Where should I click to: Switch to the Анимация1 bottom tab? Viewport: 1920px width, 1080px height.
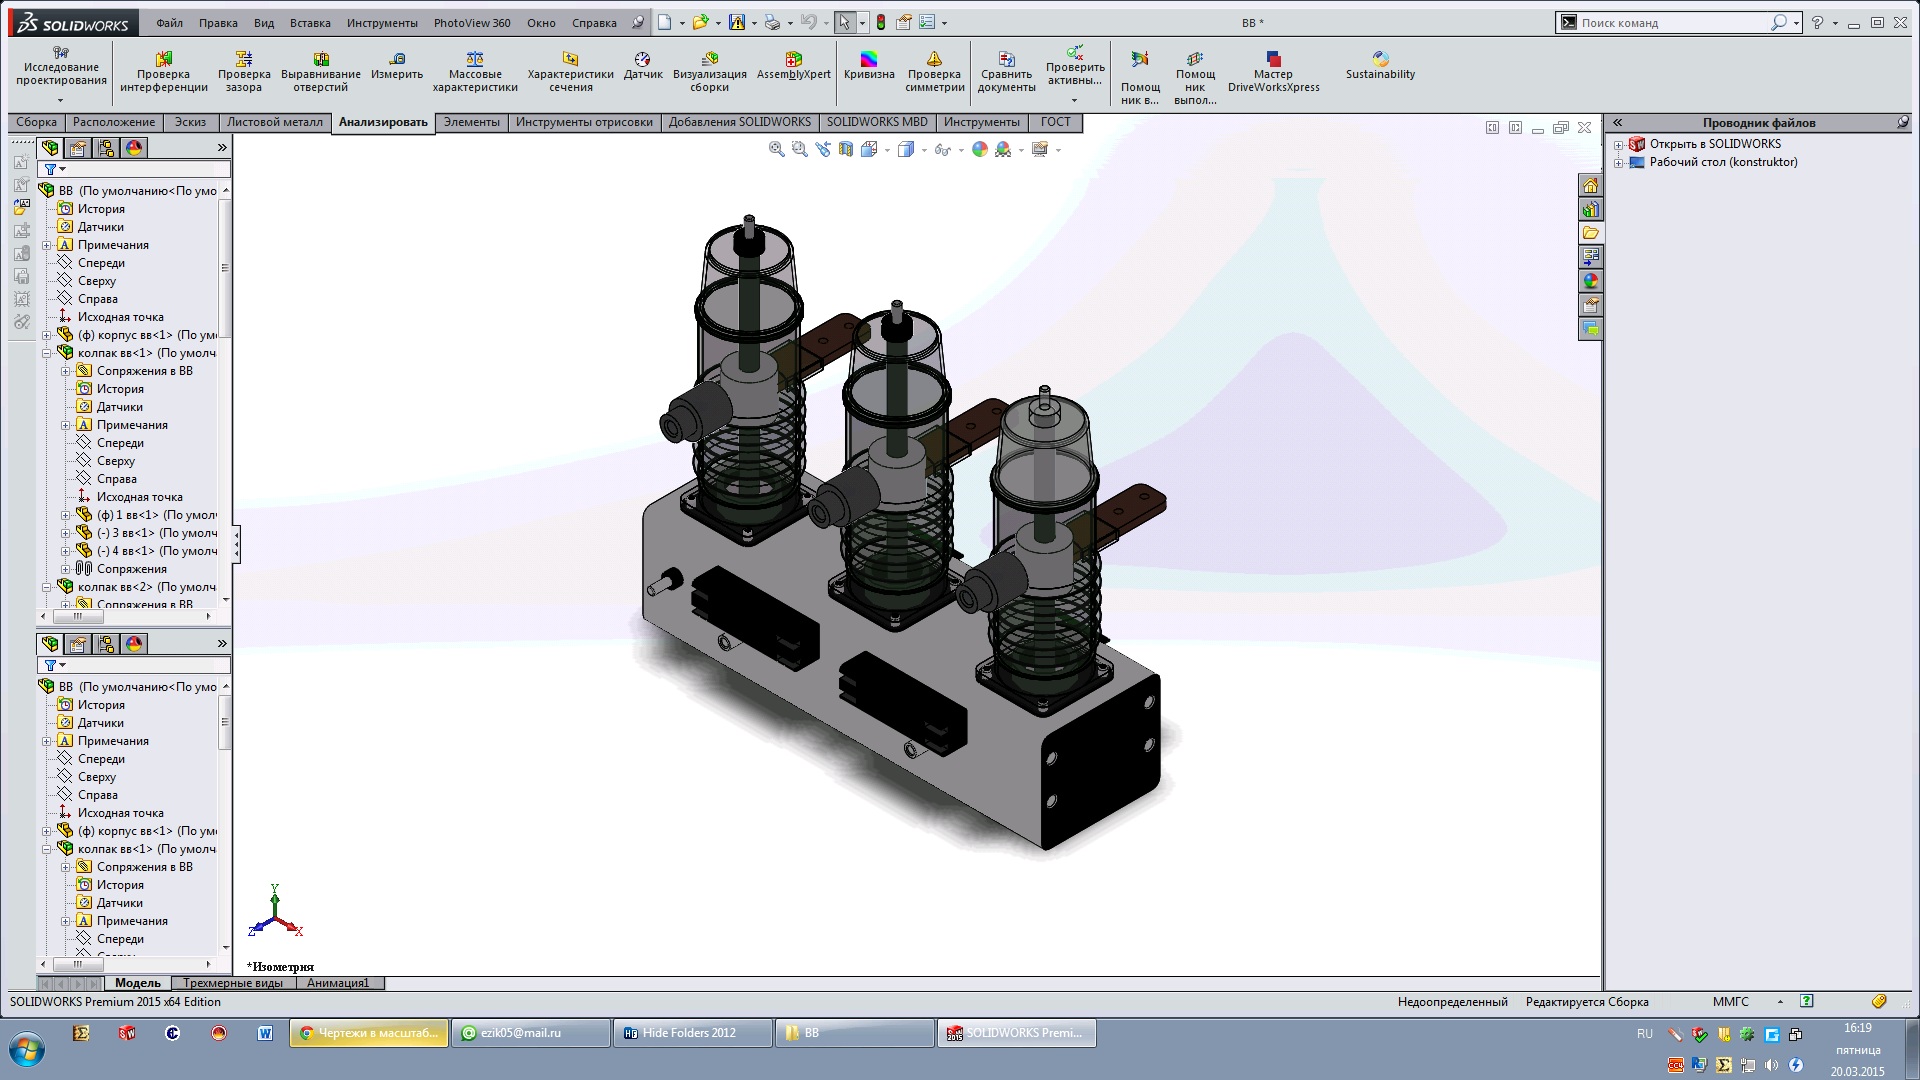pyautogui.click(x=339, y=983)
